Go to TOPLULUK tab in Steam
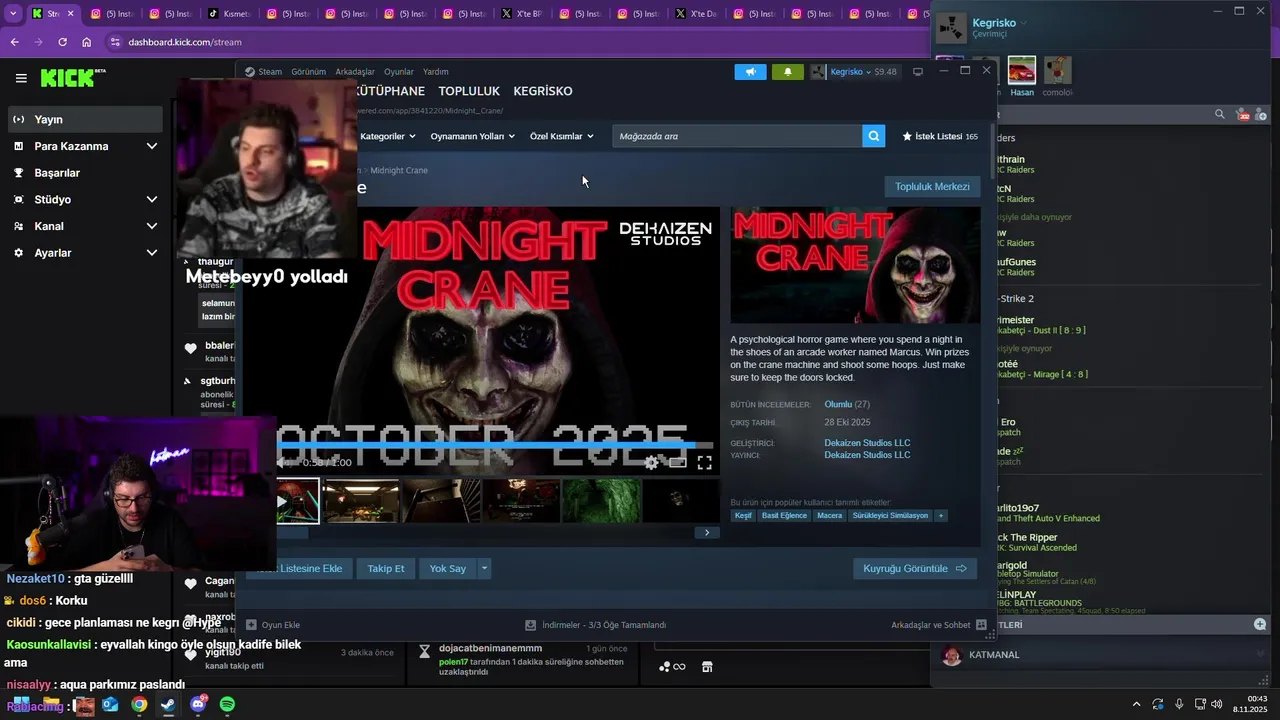Image resolution: width=1280 pixels, height=720 pixels. coord(469,91)
